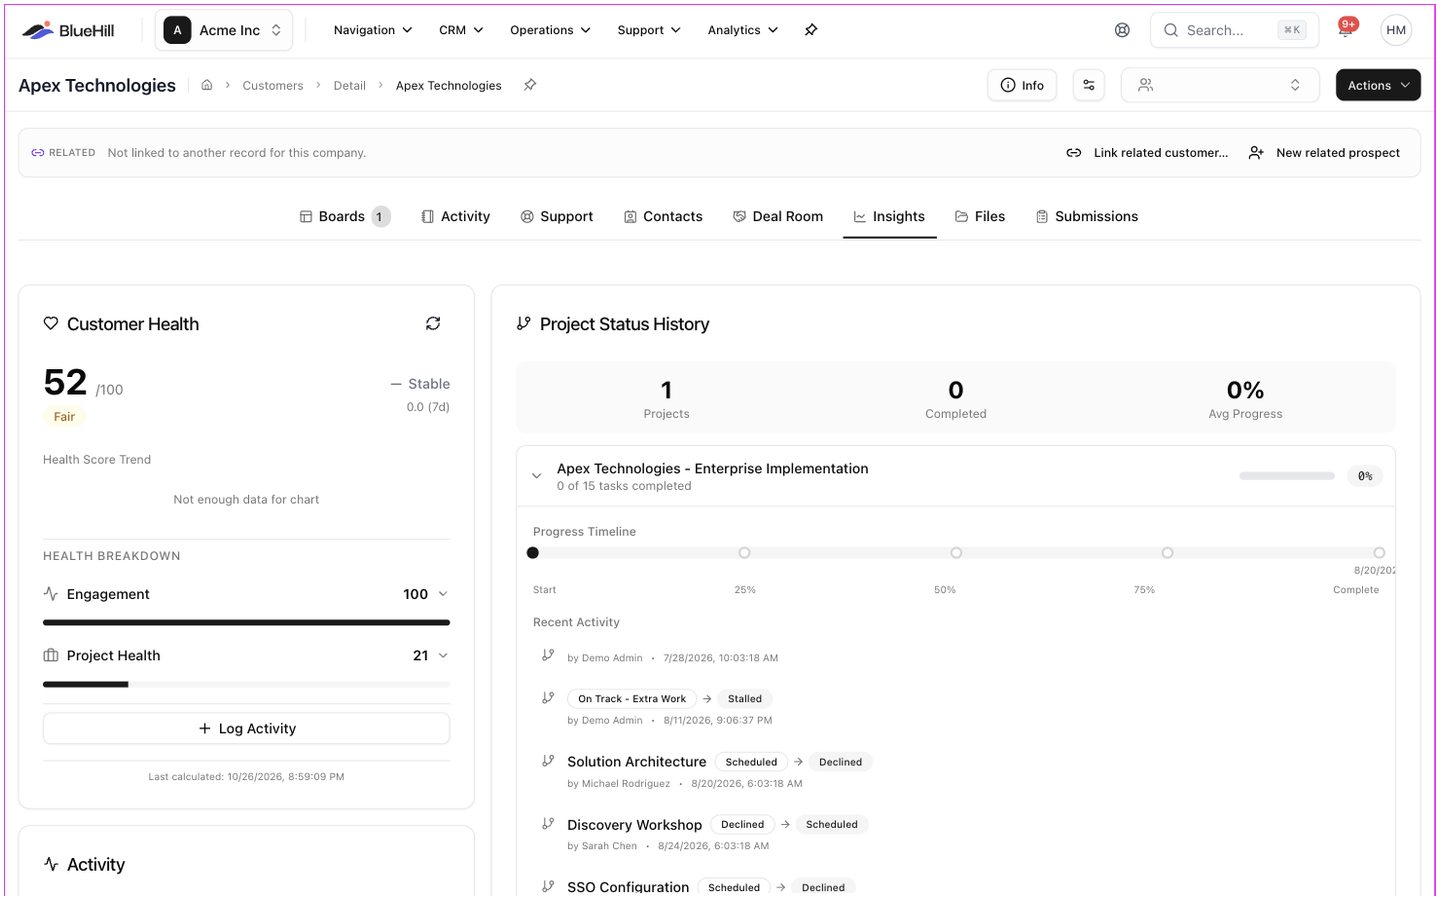Image resolution: width=1440 pixels, height=900 pixels.
Task: Switch to the Files tab
Action: tap(980, 216)
